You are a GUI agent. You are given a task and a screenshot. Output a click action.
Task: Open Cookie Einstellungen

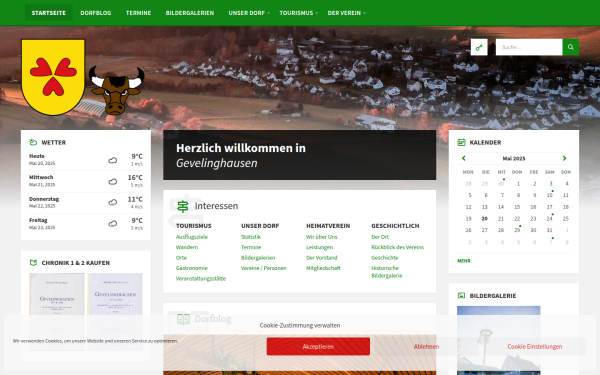535,346
